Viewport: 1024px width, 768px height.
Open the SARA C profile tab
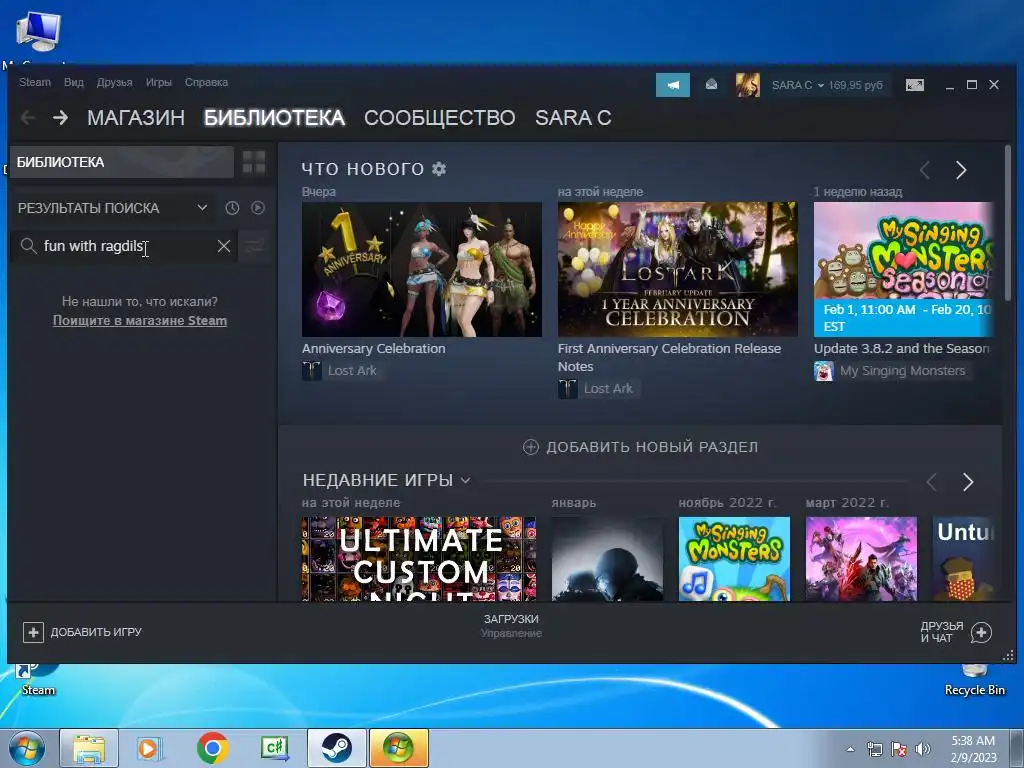pos(573,118)
